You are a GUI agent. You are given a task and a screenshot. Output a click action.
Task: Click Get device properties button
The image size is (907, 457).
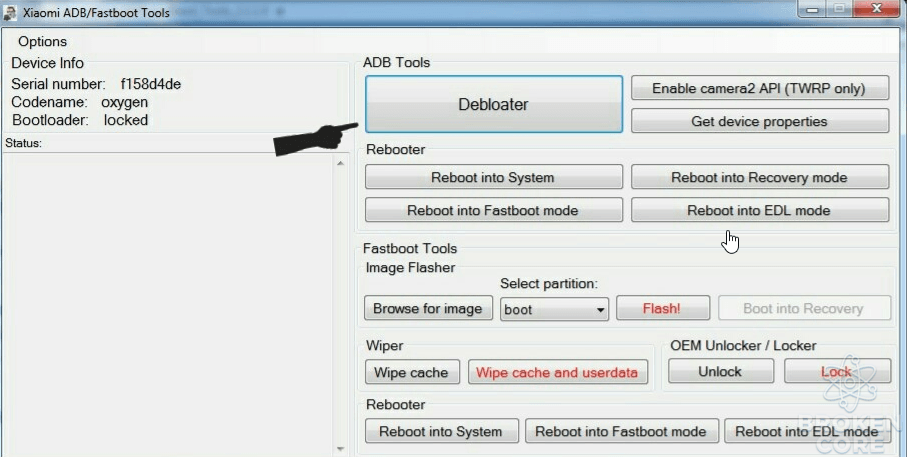(759, 121)
